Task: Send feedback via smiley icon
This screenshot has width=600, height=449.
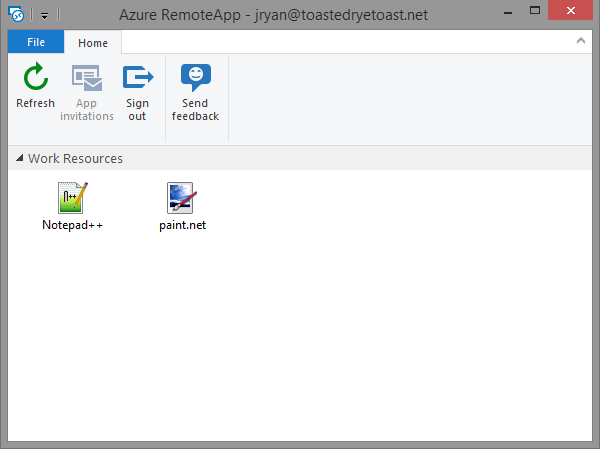Action: coord(196,77)
